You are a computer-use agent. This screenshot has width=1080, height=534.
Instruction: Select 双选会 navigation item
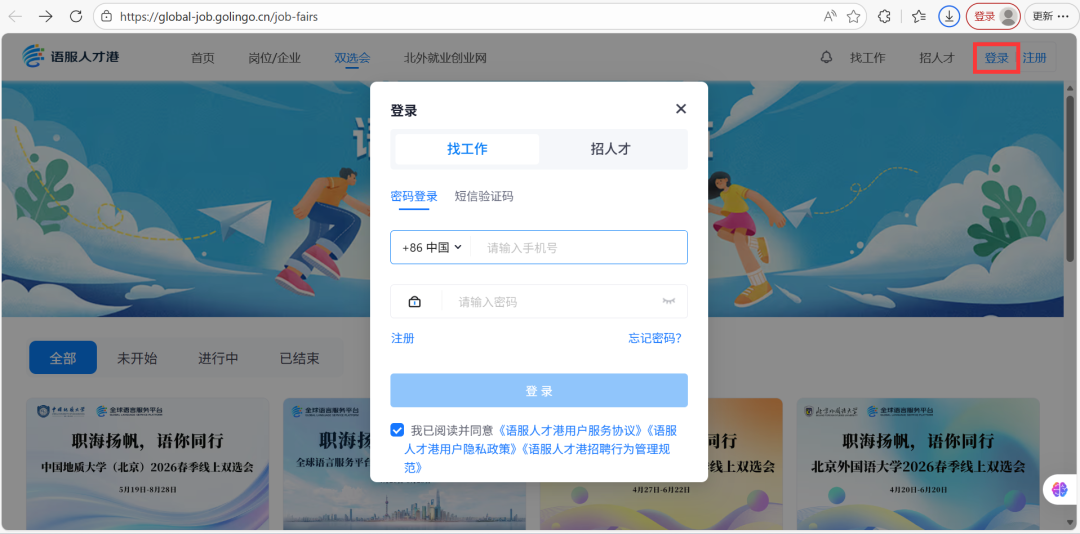[x=352, y=58]
